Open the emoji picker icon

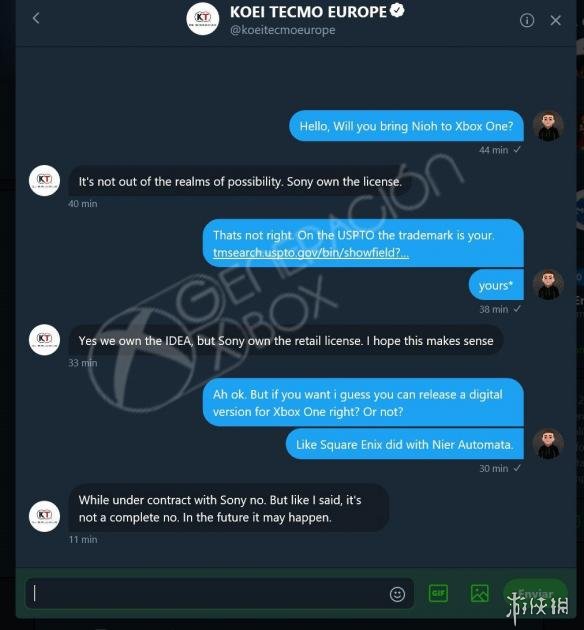[x=397, y=594]
